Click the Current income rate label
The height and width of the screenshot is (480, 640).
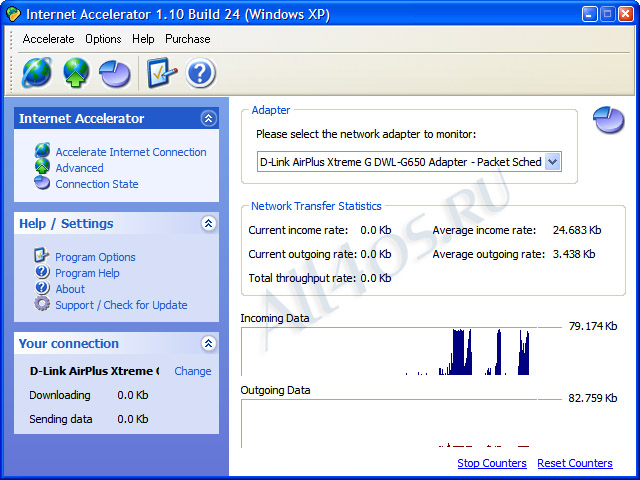(x=298, y=230)
